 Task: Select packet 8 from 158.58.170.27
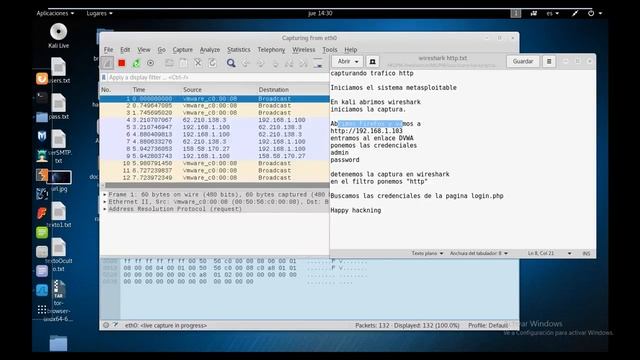(215, 149)
